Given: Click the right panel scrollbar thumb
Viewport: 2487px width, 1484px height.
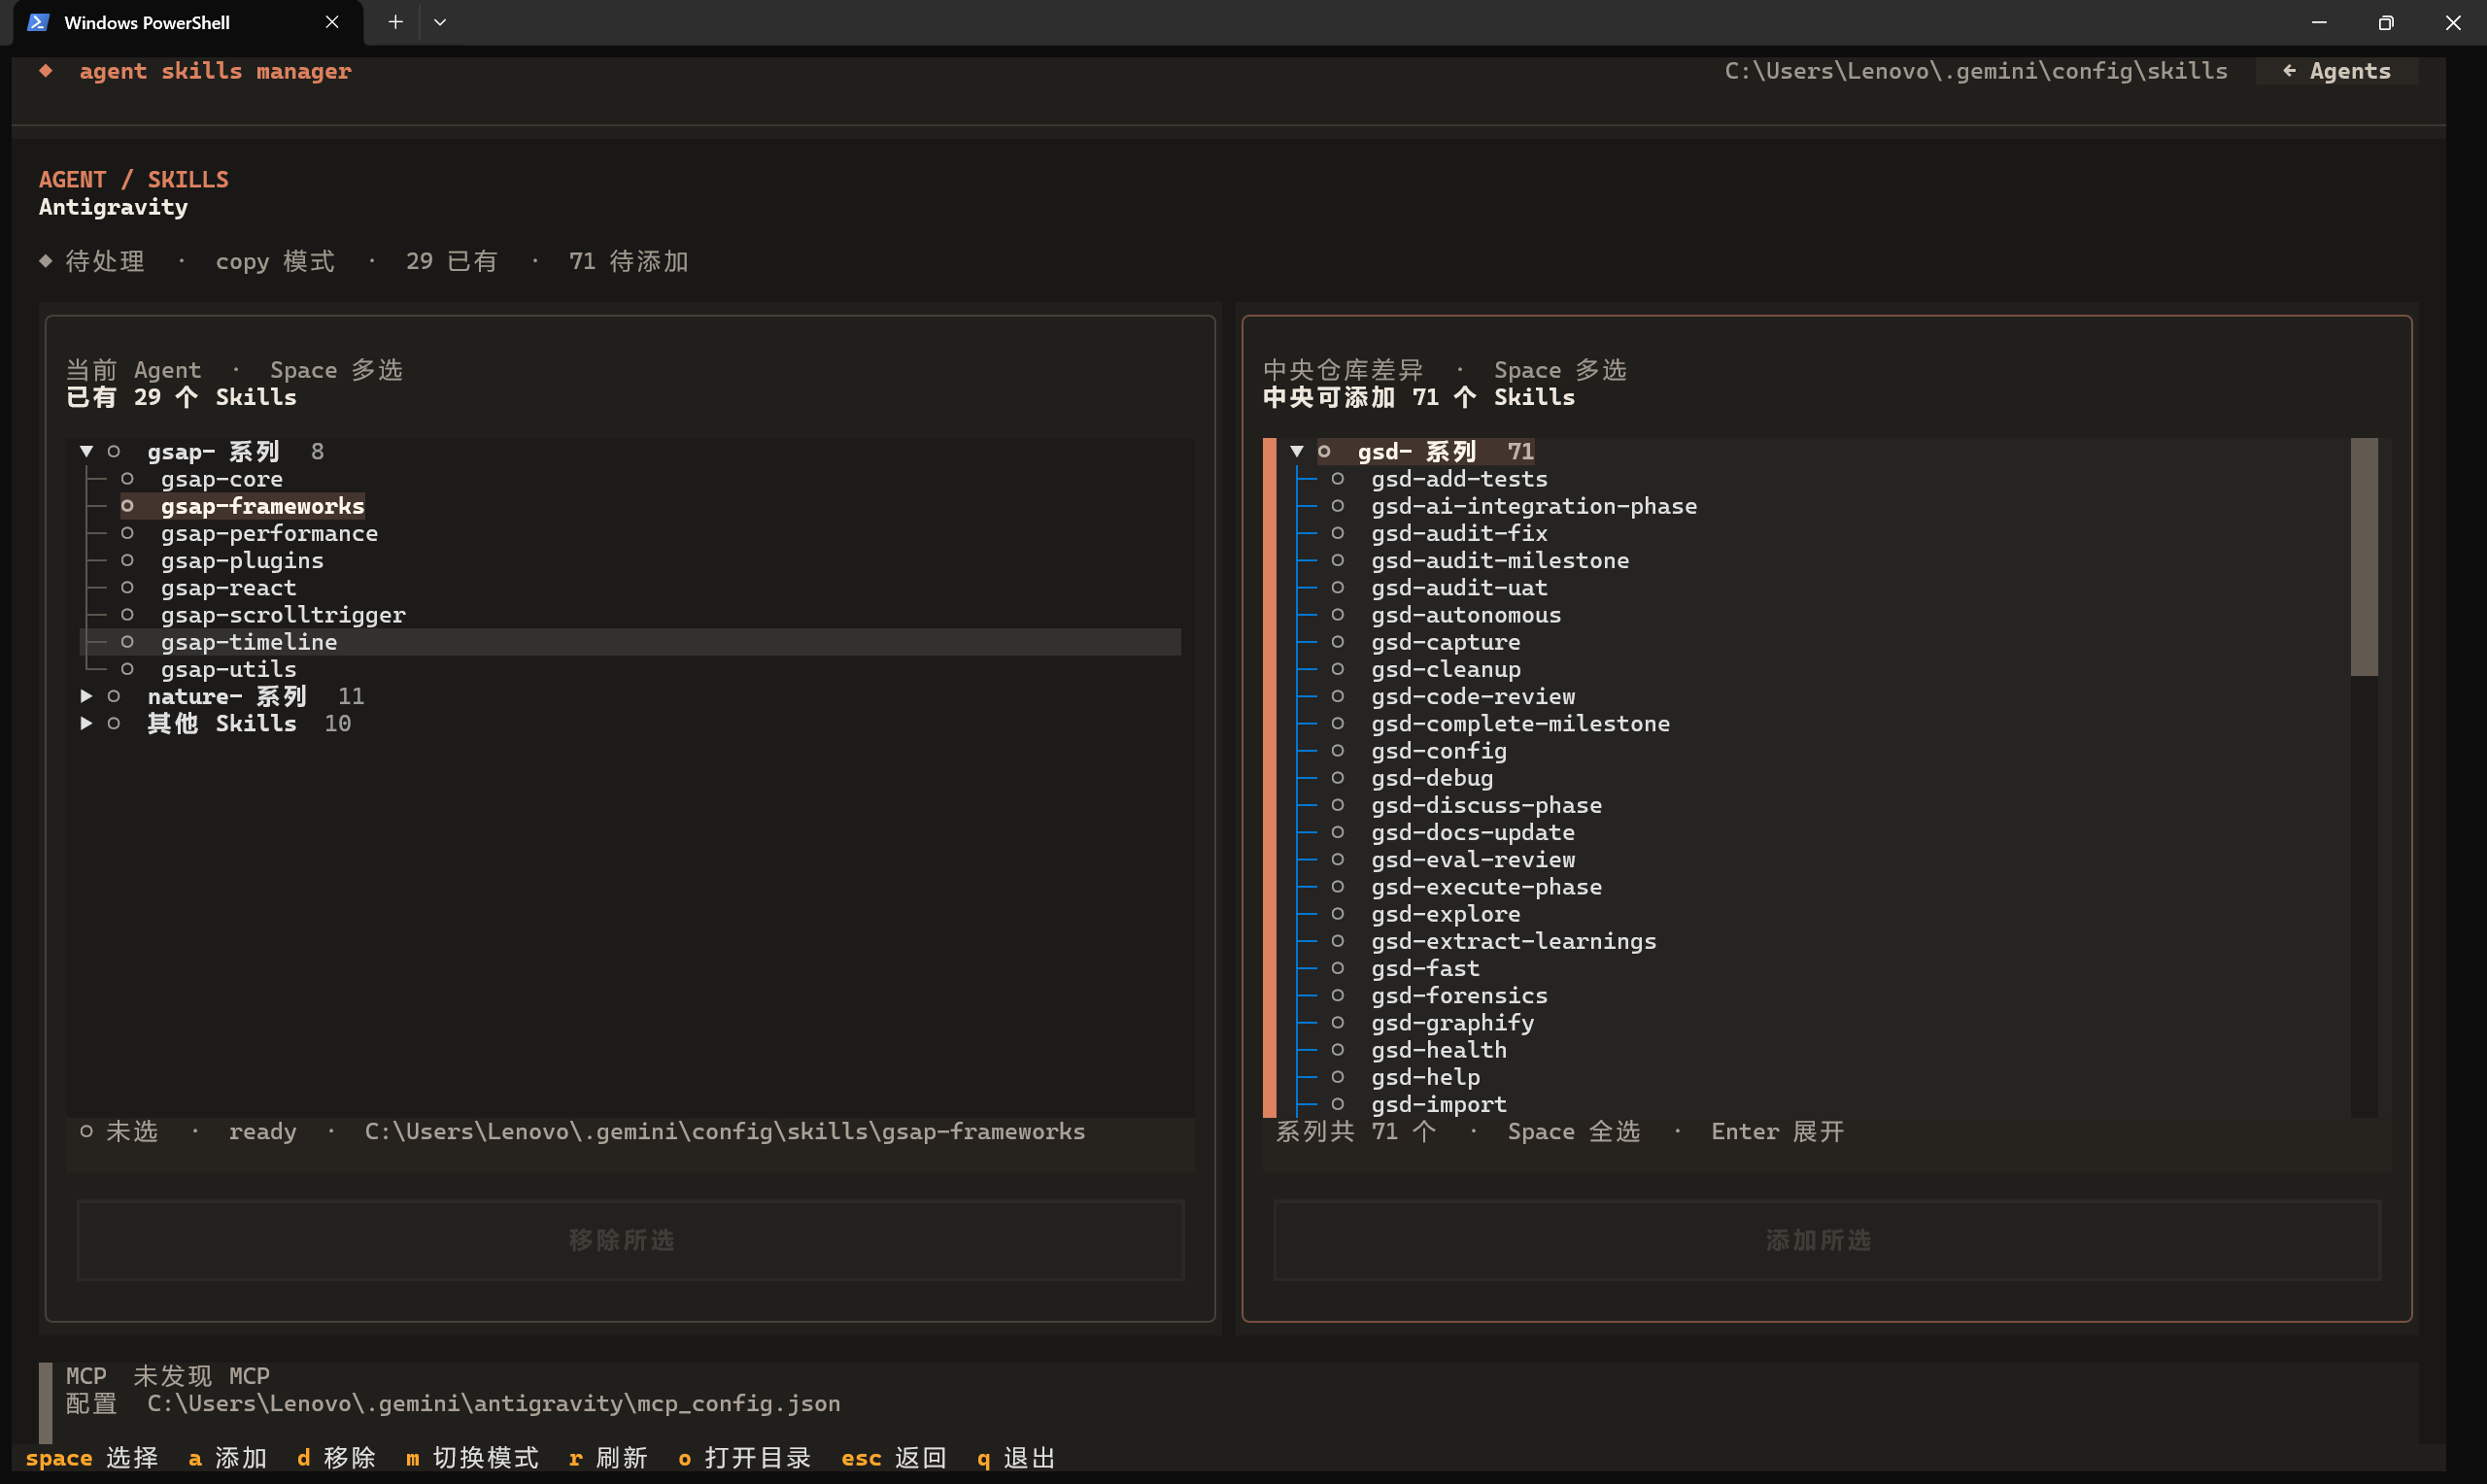Looking at the screenshot, I should click(2364, 557).
